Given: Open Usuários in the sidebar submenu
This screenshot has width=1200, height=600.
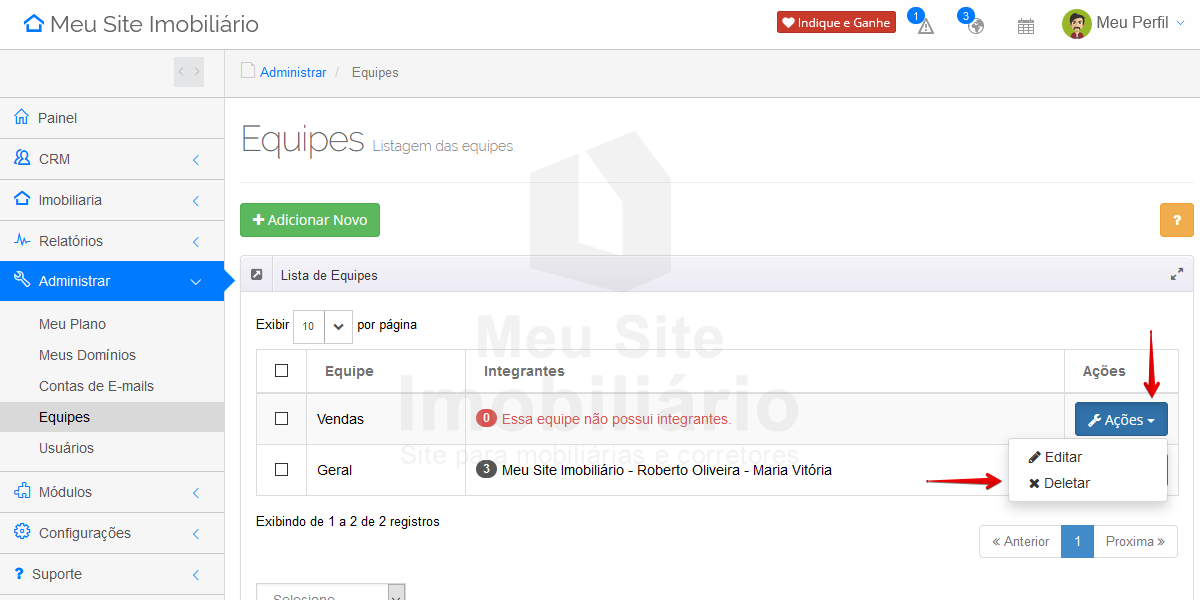Looking at the screenshot, I should [x=66, y=448].
